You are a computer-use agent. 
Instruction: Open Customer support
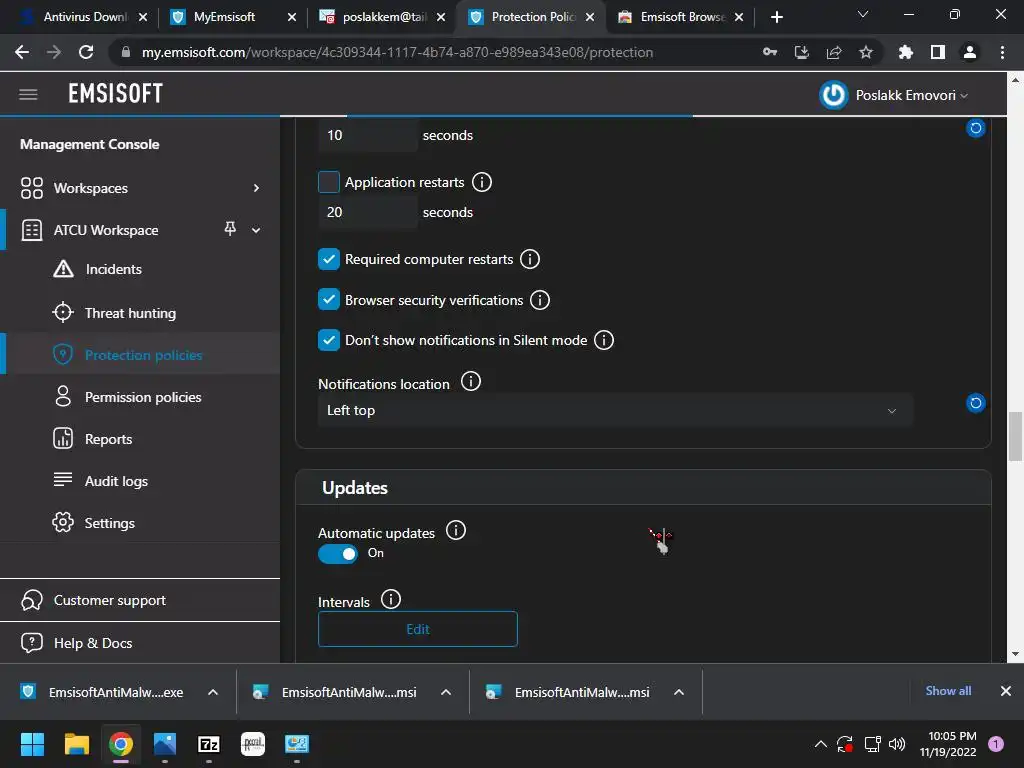coord(110,600)
